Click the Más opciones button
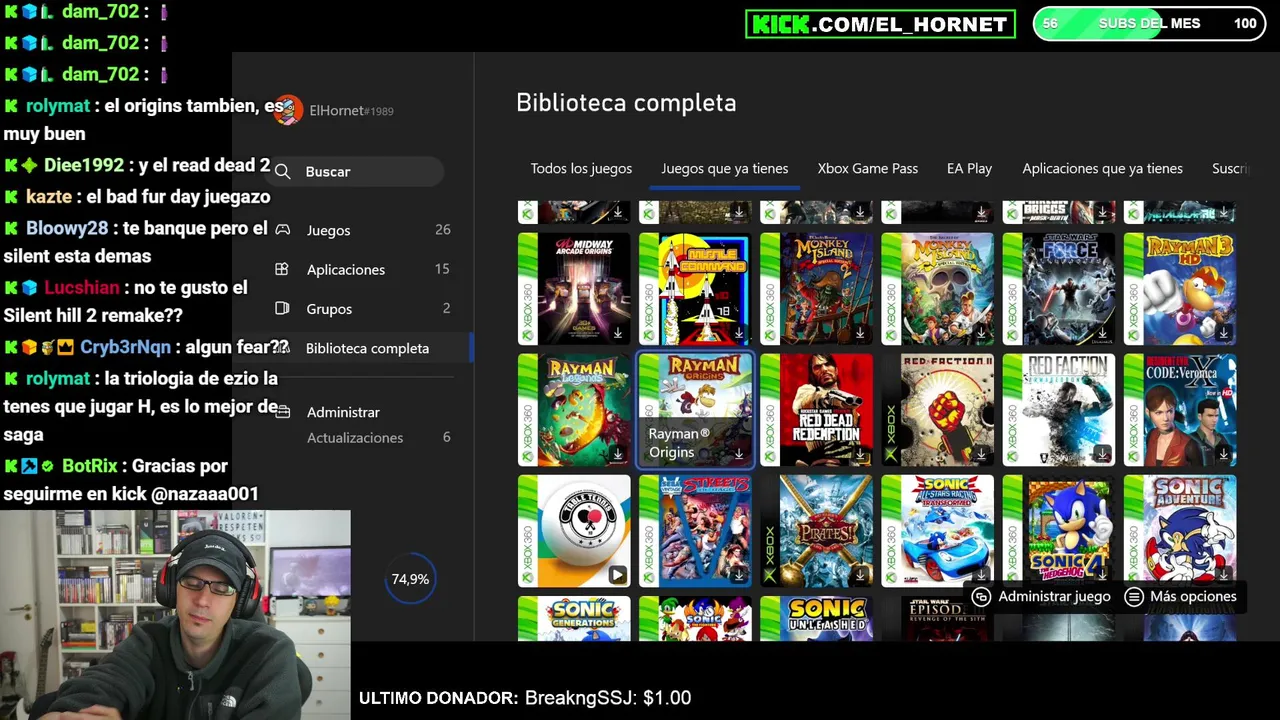The width and height of the screenshot is (1280, 720). [x=1181, y=596]
